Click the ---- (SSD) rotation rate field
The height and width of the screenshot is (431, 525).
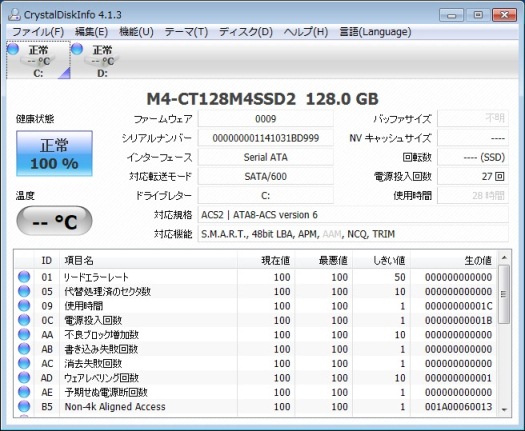pos(473,157)
